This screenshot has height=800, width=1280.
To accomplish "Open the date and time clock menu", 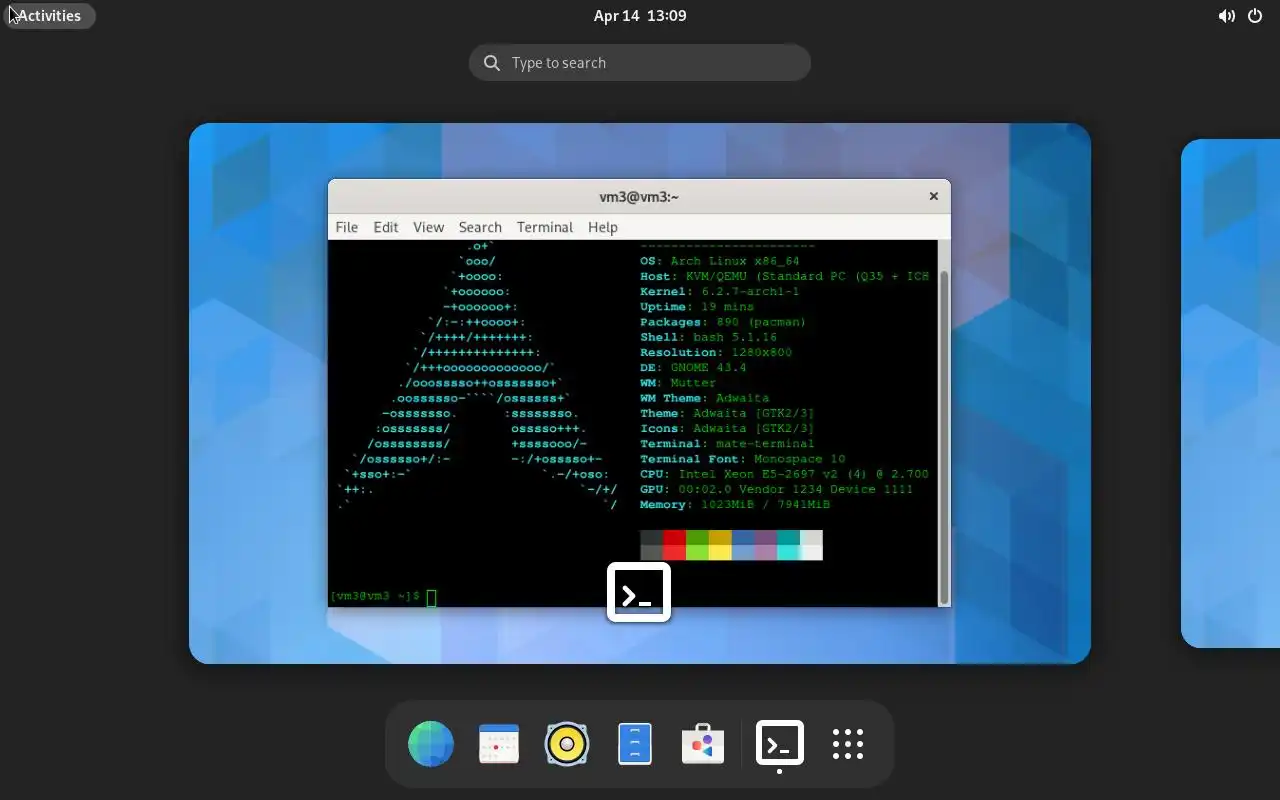I will pyautogui.click(x=640, y=16).
